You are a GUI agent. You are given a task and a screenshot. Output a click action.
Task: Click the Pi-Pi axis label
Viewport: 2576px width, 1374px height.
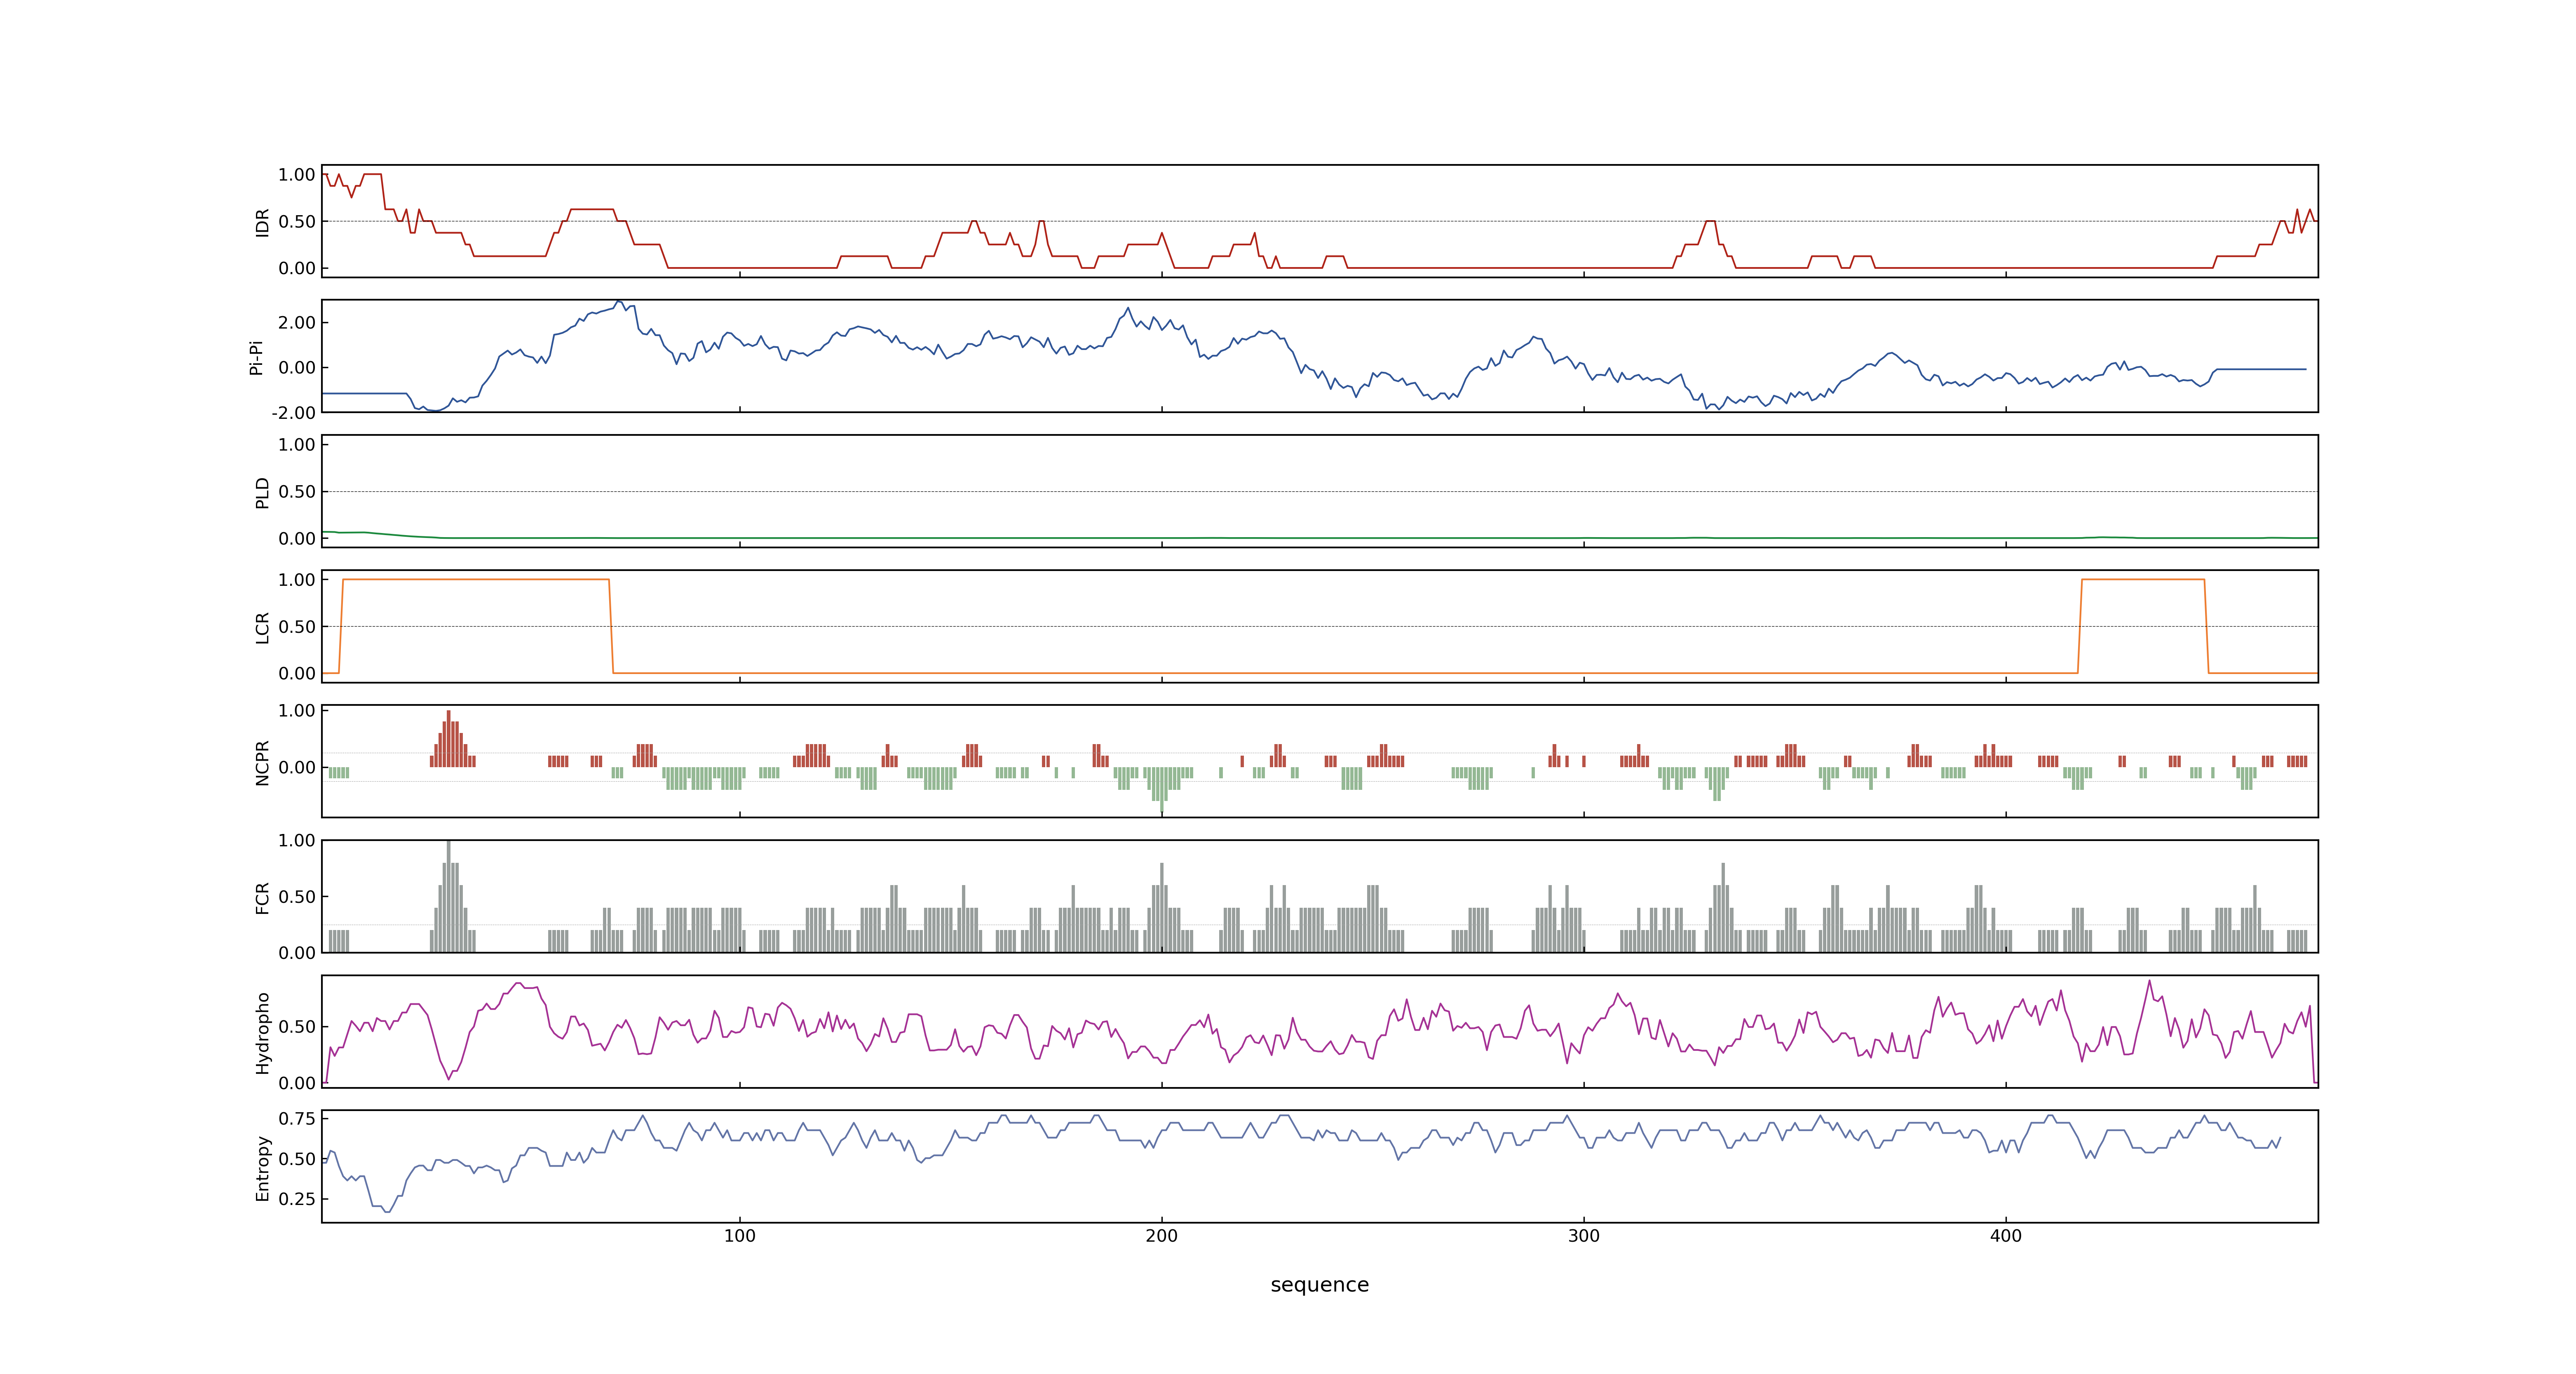tap(256, 357)
